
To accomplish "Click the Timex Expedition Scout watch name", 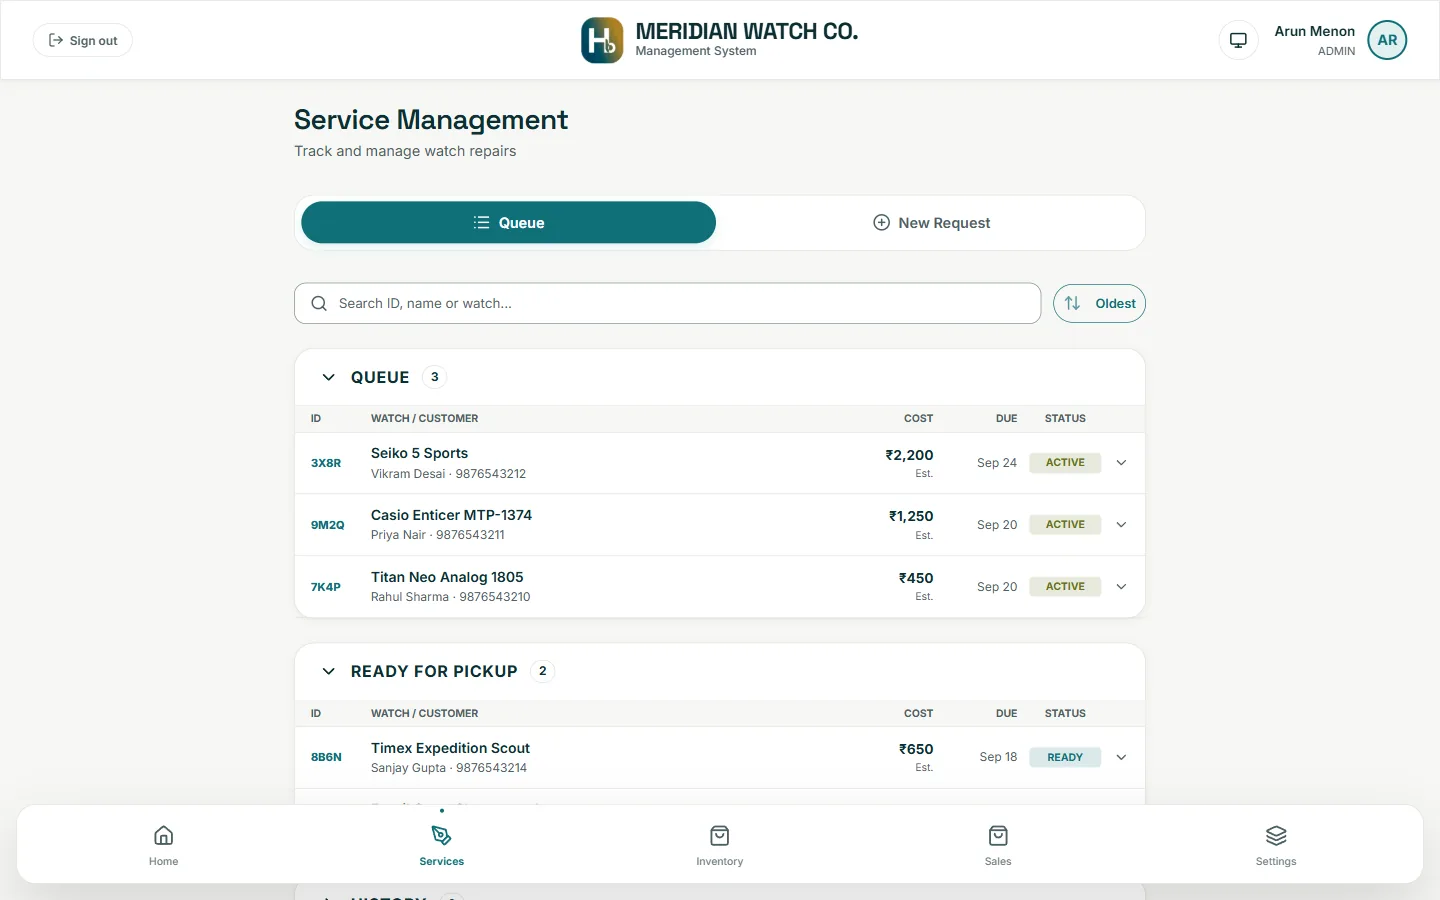I will pos(450,748).
